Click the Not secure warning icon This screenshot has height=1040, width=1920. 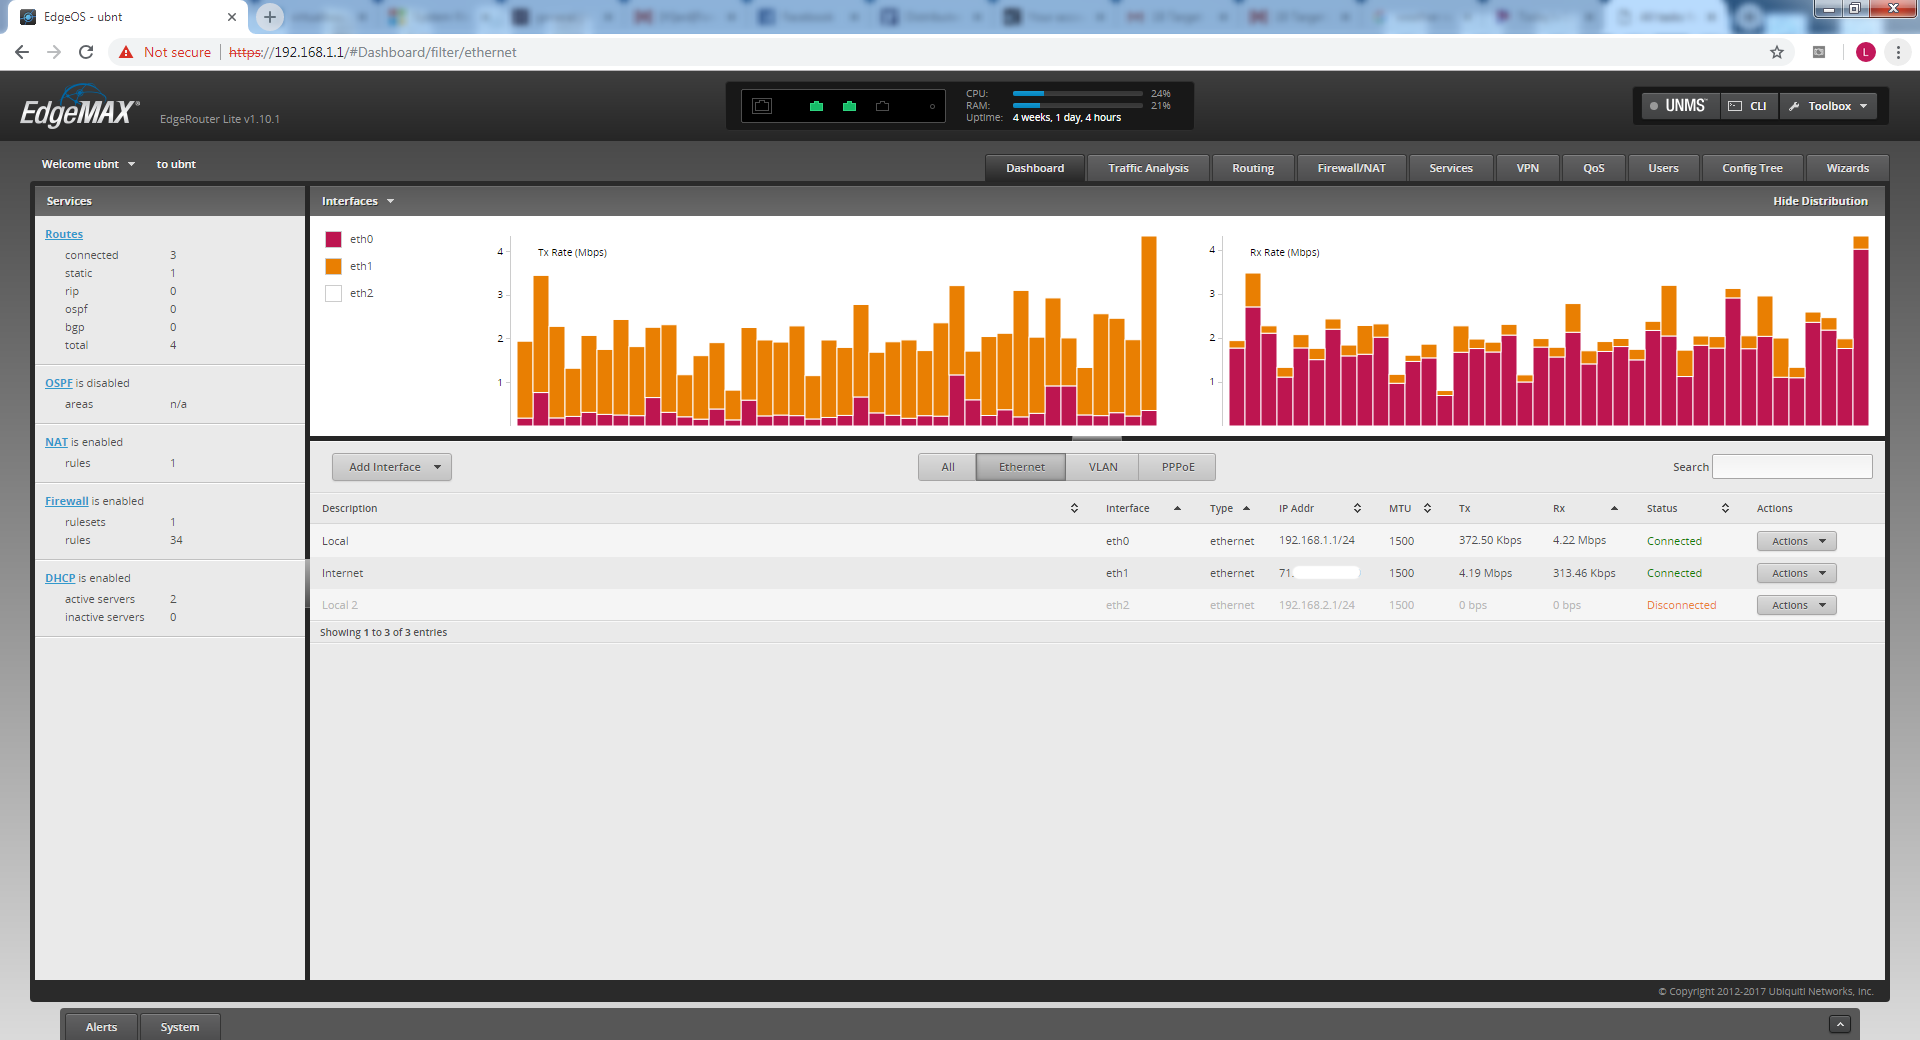[x=126, y=52]
